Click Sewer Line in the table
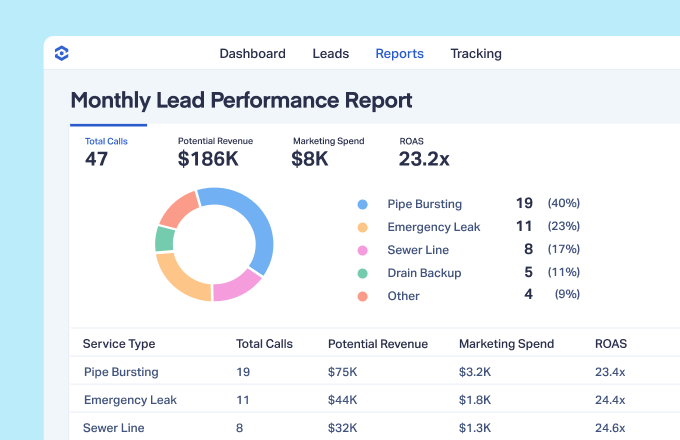Image resolution: width=680 pixels, height=440 pixels. coord(114,428)
